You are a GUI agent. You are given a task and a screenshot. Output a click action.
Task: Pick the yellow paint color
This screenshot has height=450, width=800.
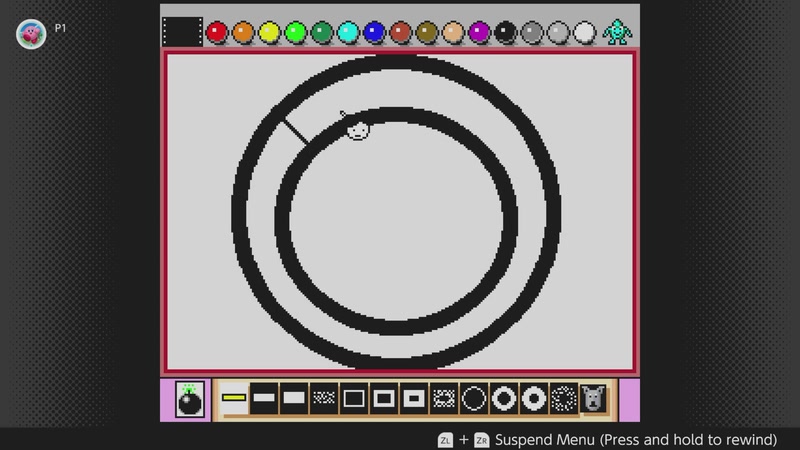(x=269, y=32)
